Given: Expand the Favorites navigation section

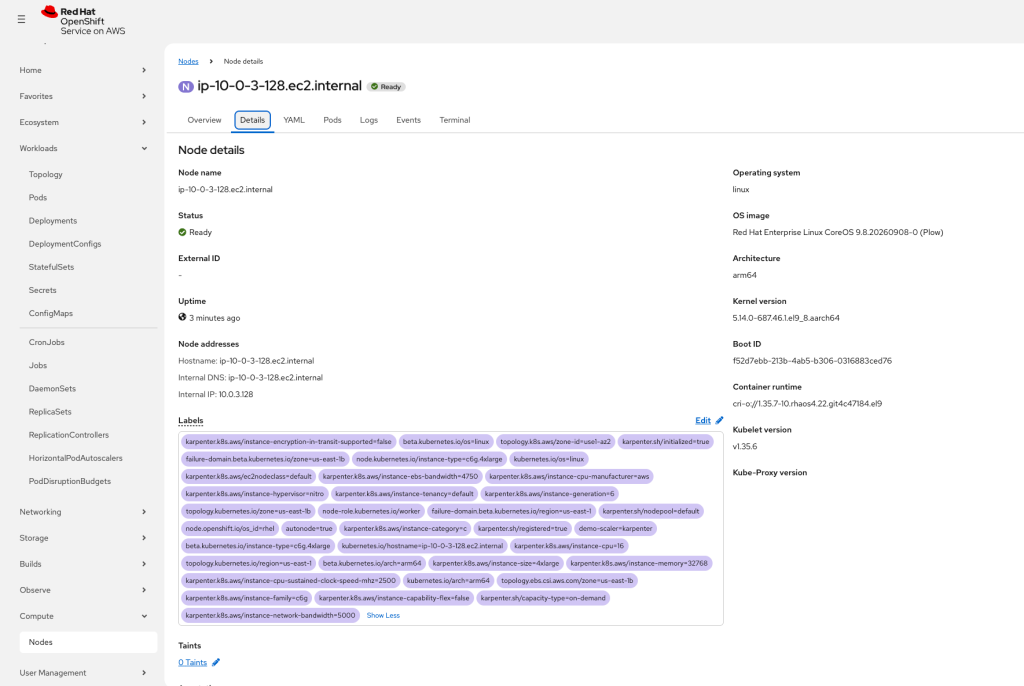Looking at the screenshot, I should 83,96.
